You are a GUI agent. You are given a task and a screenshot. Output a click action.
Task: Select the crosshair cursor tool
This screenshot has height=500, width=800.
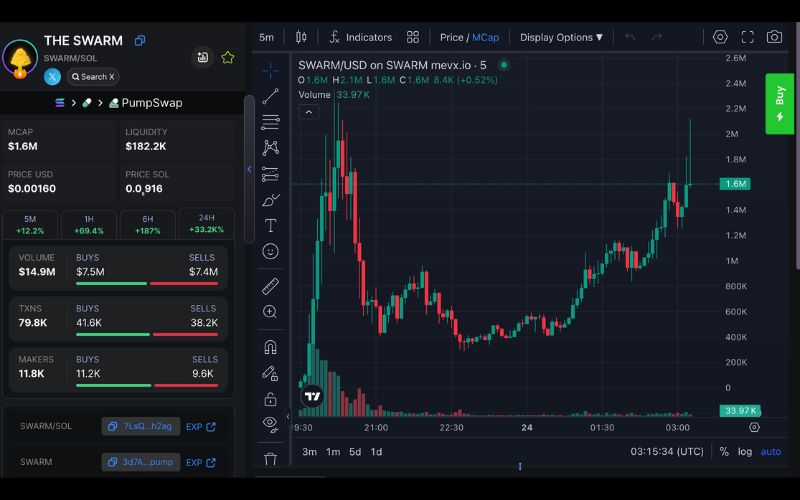(x=270, y=71)
